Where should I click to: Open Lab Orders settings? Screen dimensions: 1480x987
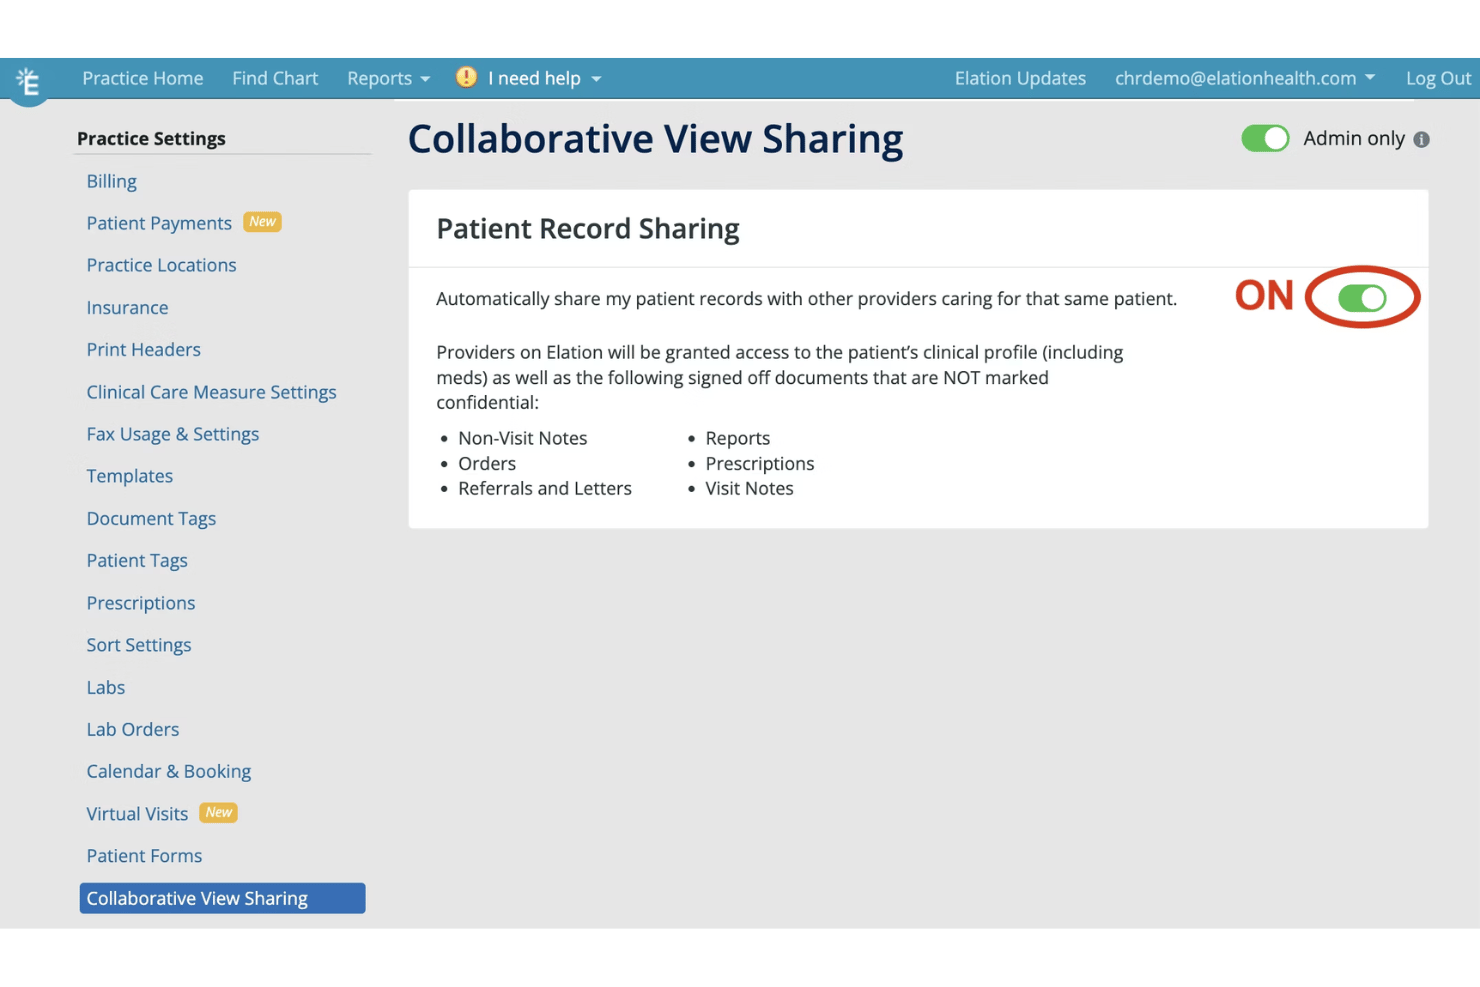tap(132, 729)
